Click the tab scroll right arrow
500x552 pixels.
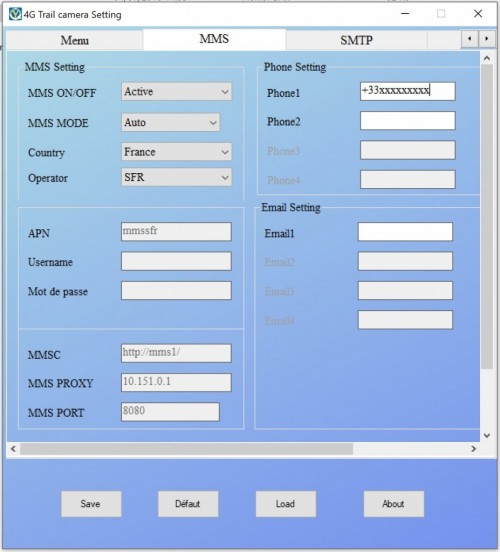pyautogui.click(x=487, y=39)
